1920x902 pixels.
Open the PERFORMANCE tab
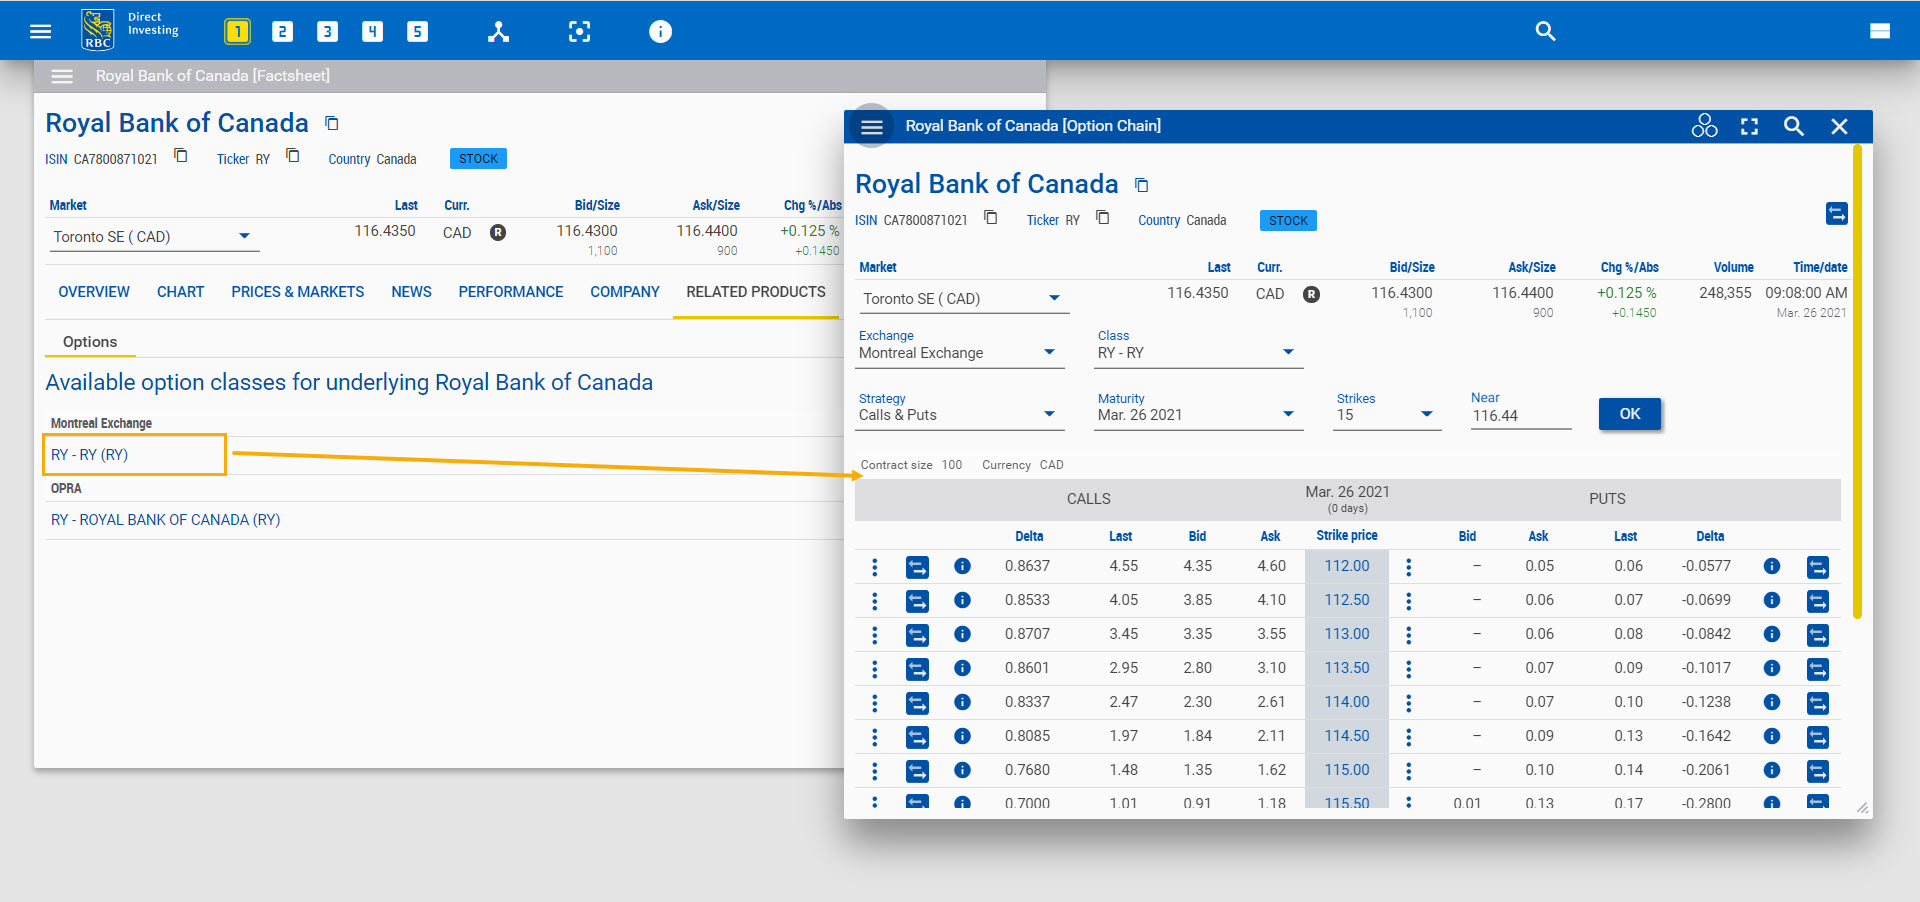coord(510,292)
